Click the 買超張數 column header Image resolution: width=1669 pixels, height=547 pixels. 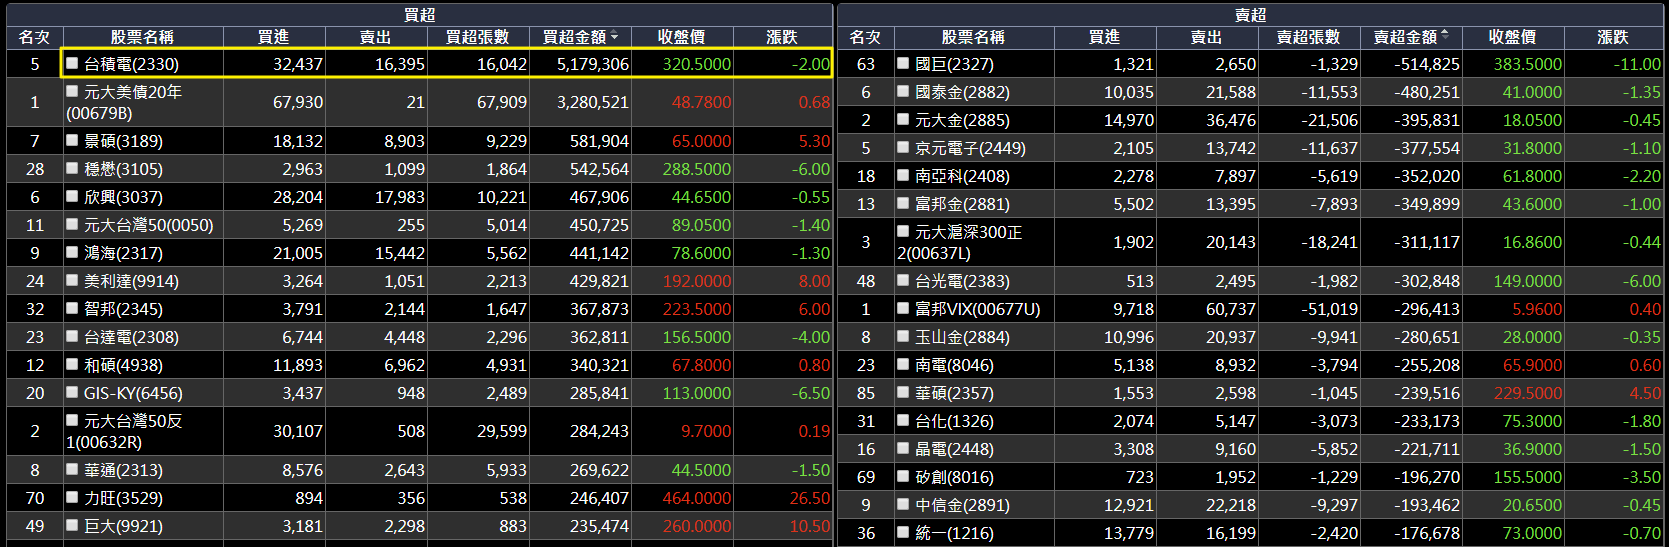(x=477, y=37)
